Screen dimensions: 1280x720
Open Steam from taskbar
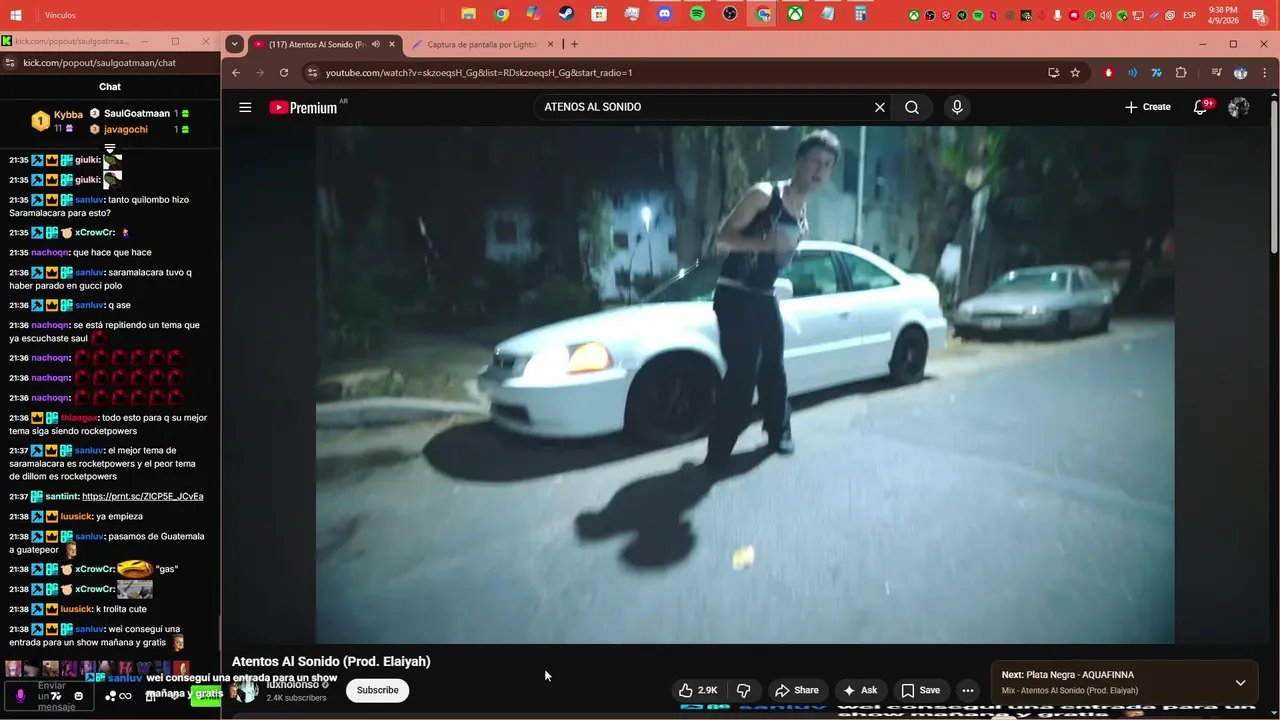(x=566, y=14)
